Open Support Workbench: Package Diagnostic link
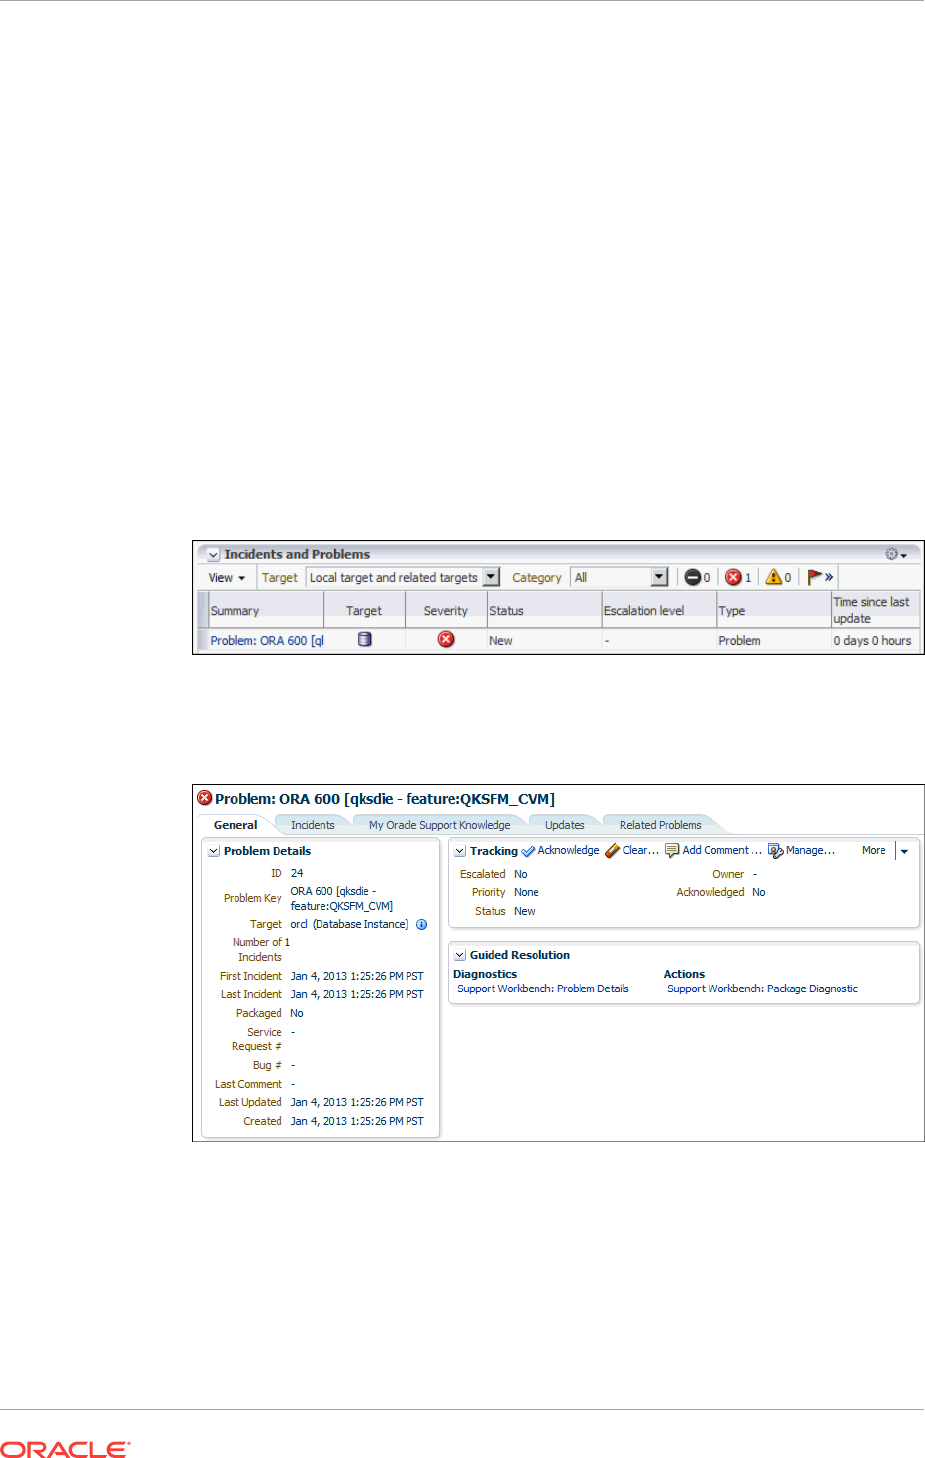 click(762, 988)
